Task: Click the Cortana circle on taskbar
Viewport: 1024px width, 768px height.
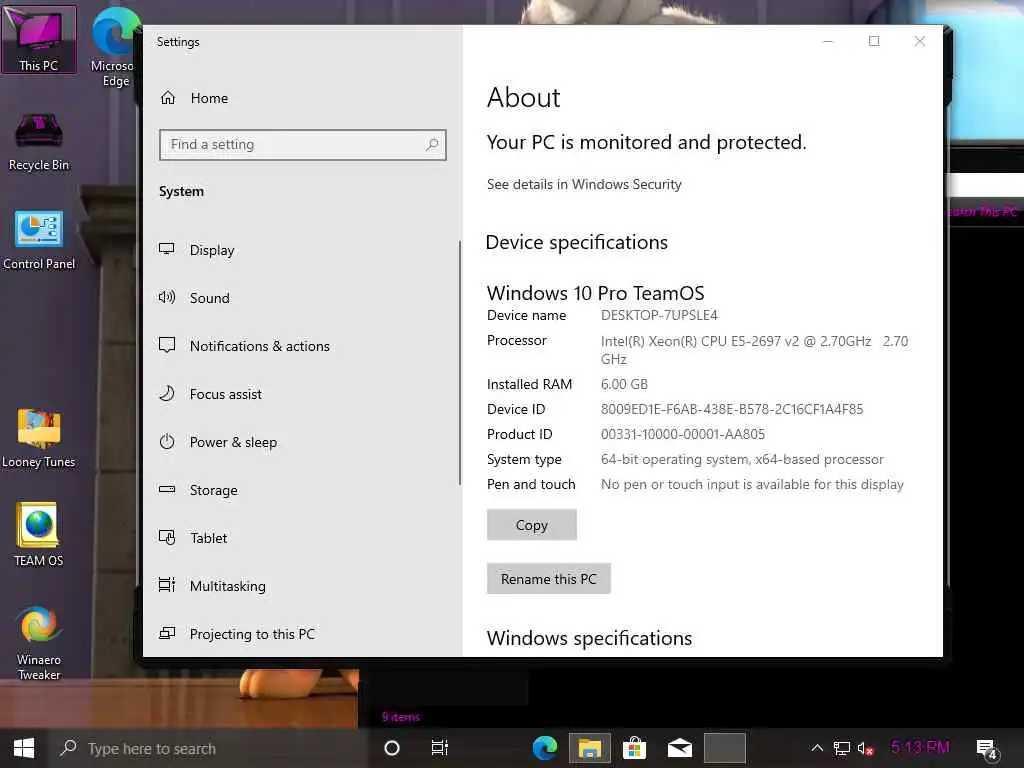Action: coord(392,748)
